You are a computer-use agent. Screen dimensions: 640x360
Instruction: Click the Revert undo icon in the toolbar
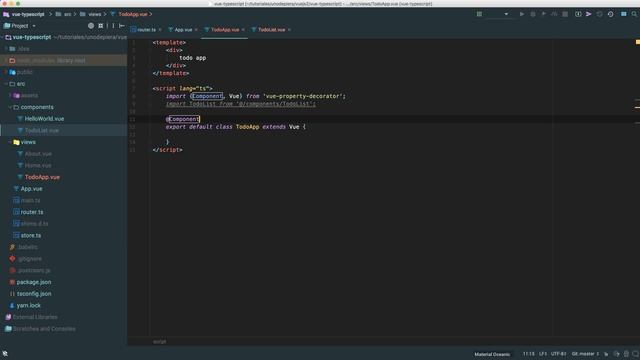[599, 14]
